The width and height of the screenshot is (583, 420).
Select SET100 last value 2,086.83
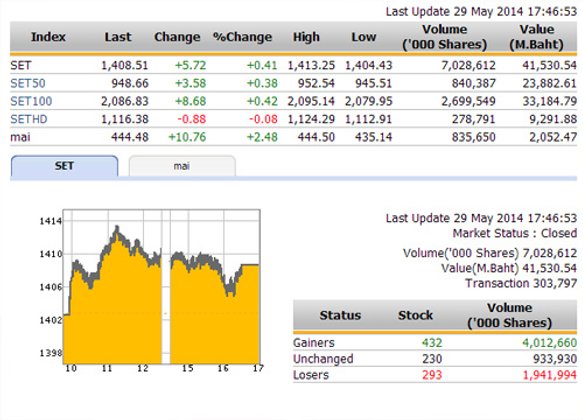[125, 101]
